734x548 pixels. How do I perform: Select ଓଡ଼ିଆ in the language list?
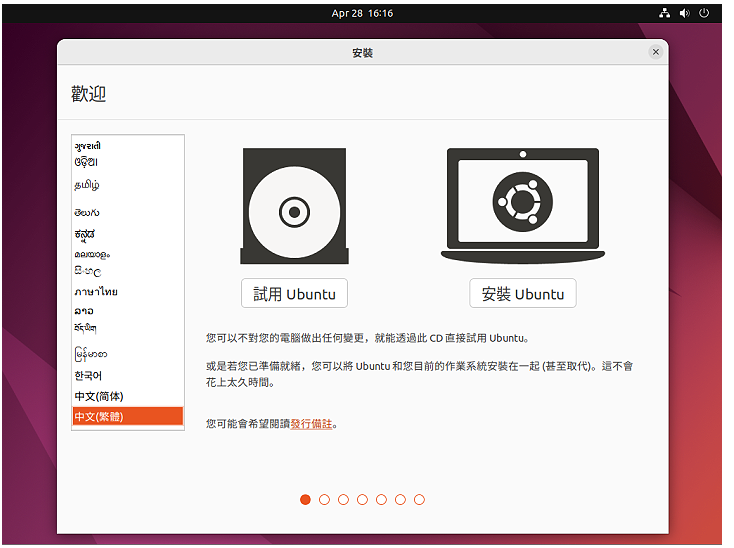[x=128, y=162]
